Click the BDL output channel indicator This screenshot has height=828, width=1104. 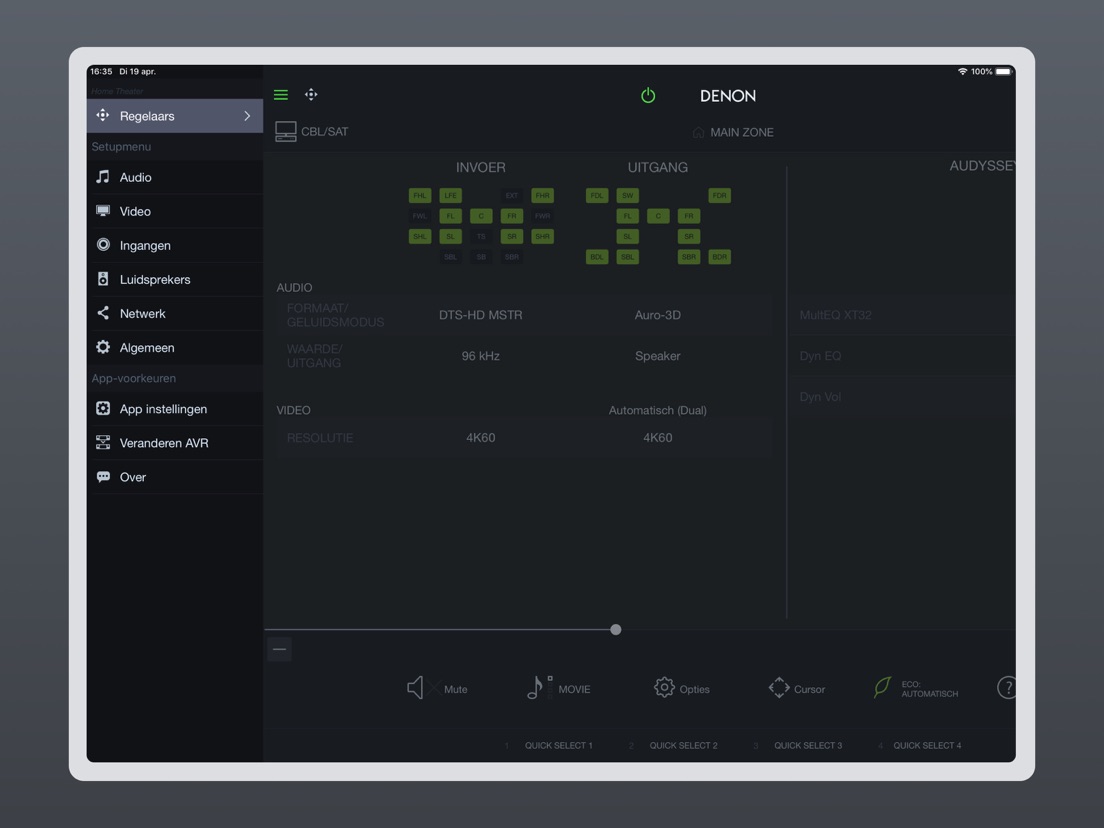pos(597,257)
